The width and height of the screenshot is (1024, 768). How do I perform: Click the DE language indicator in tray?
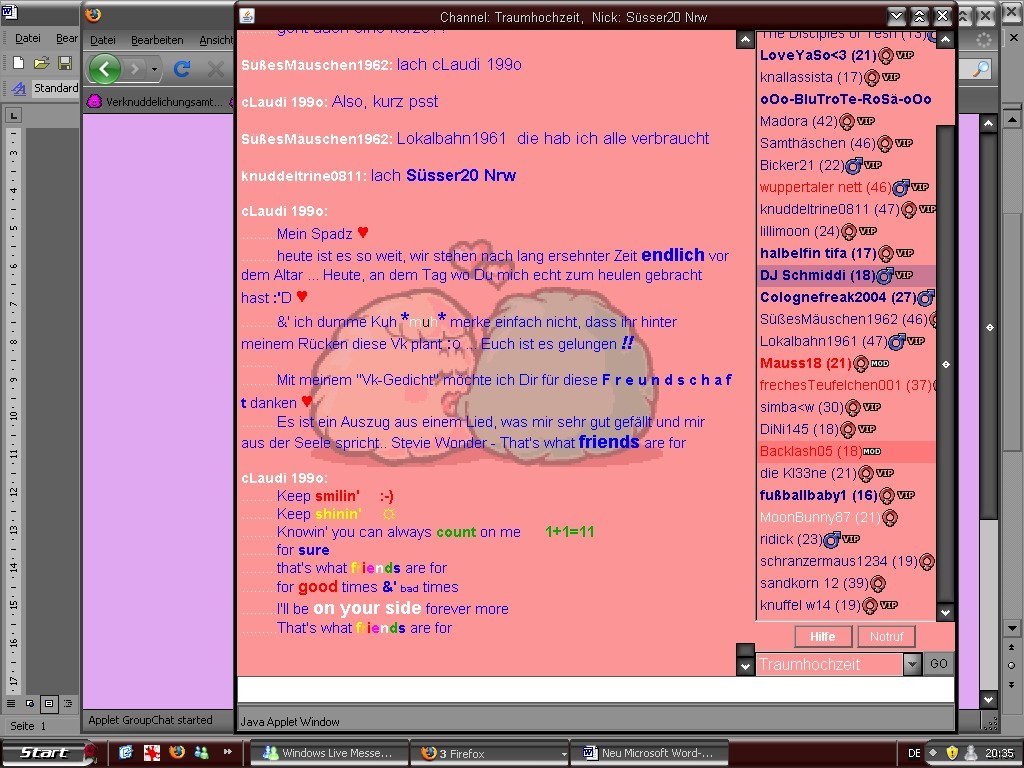click(x=914, y=753)
